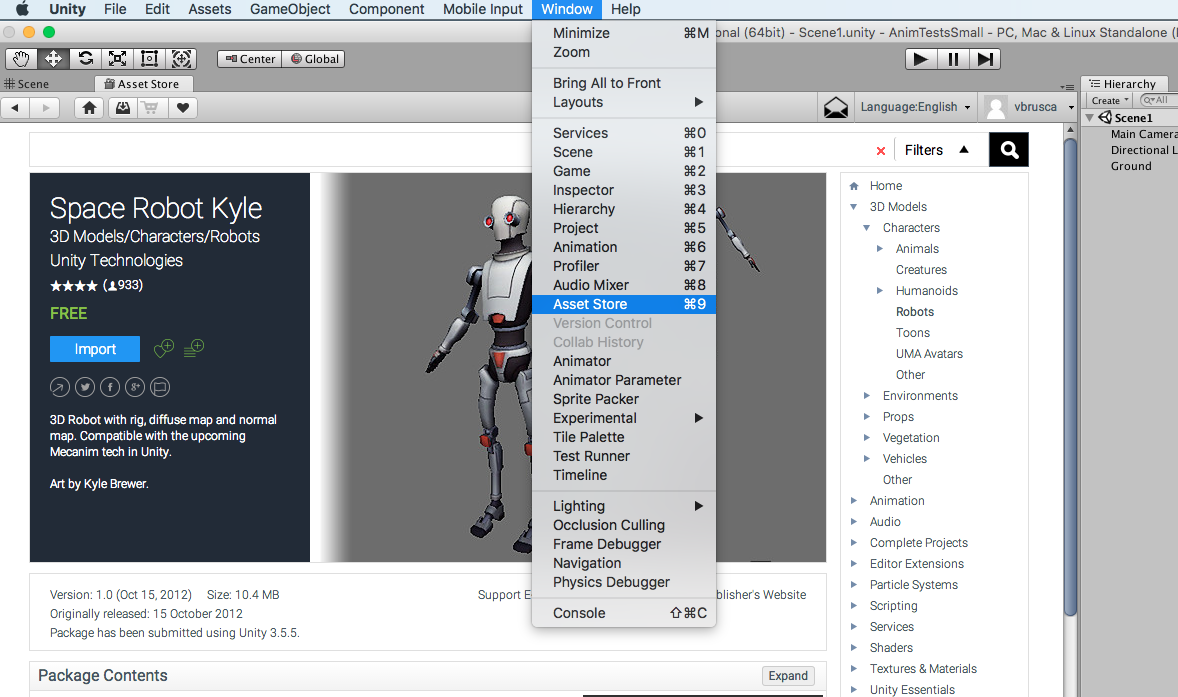Switch to the Rotate tool
Viewport: 1178px width, 697px height.
click(86, 59)
